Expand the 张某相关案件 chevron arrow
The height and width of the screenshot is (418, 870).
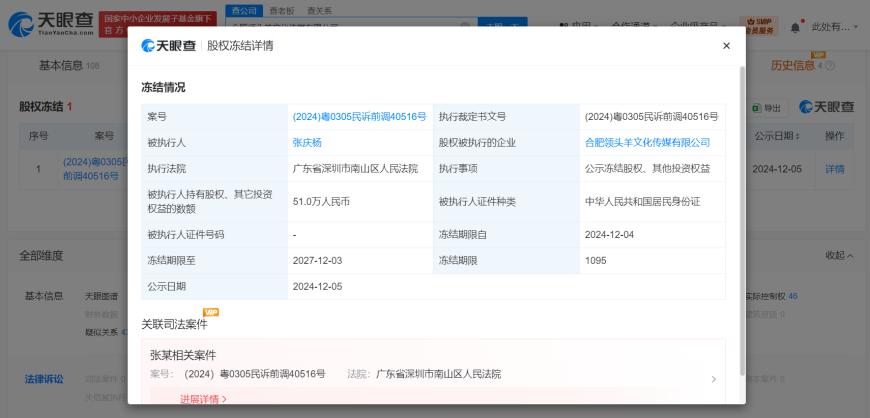click(713, 379)
